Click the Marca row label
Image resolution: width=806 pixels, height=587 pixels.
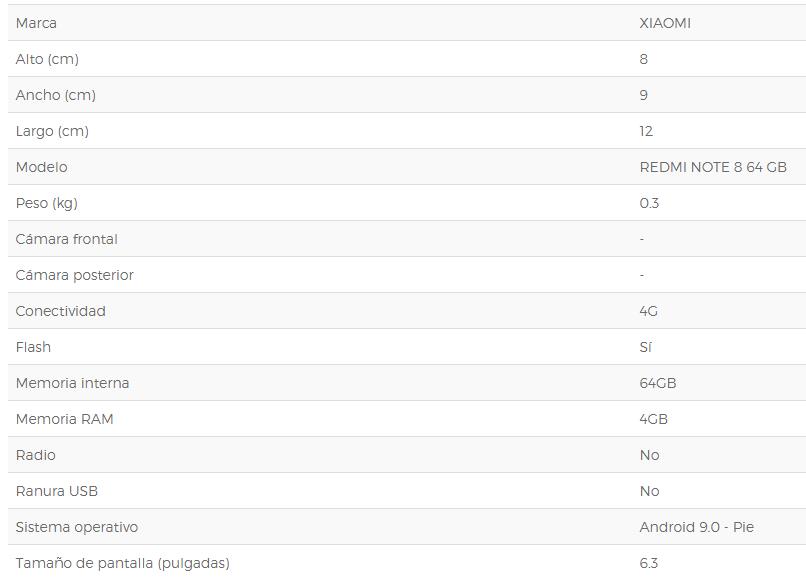click(x=36, y=23)
